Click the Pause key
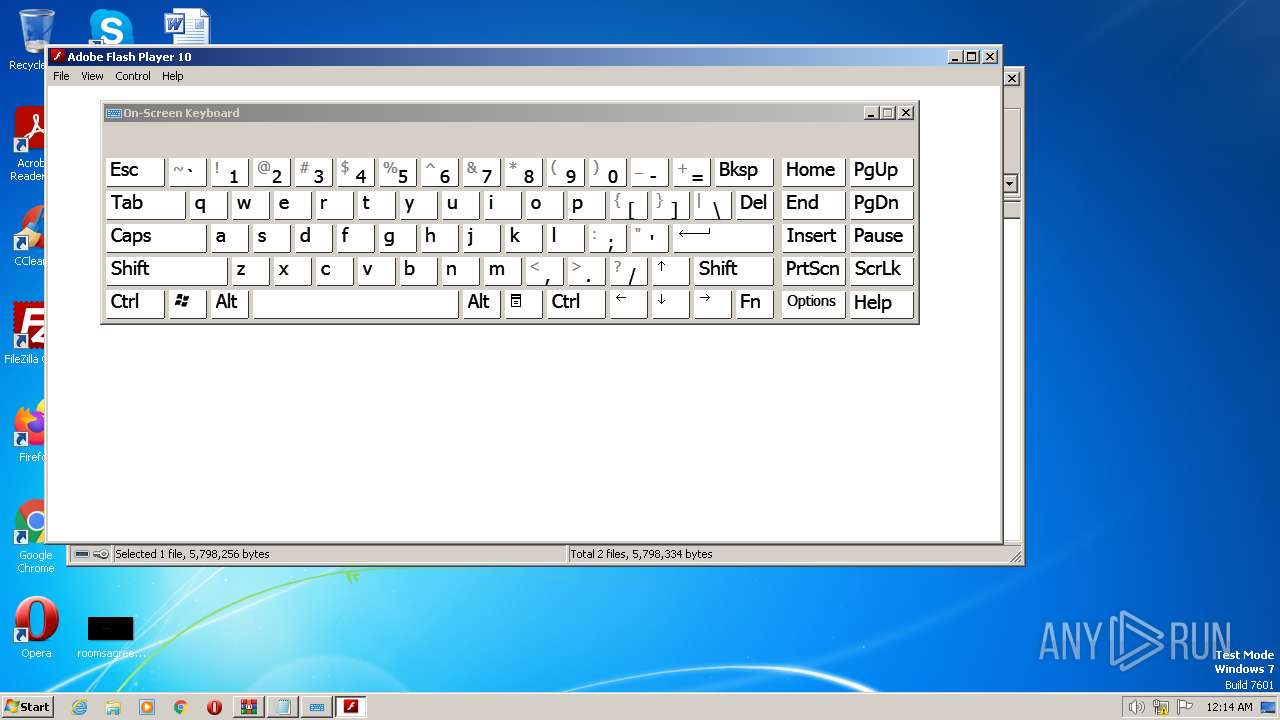Viewport: 1280px width, 720px height. pos(881,237)
